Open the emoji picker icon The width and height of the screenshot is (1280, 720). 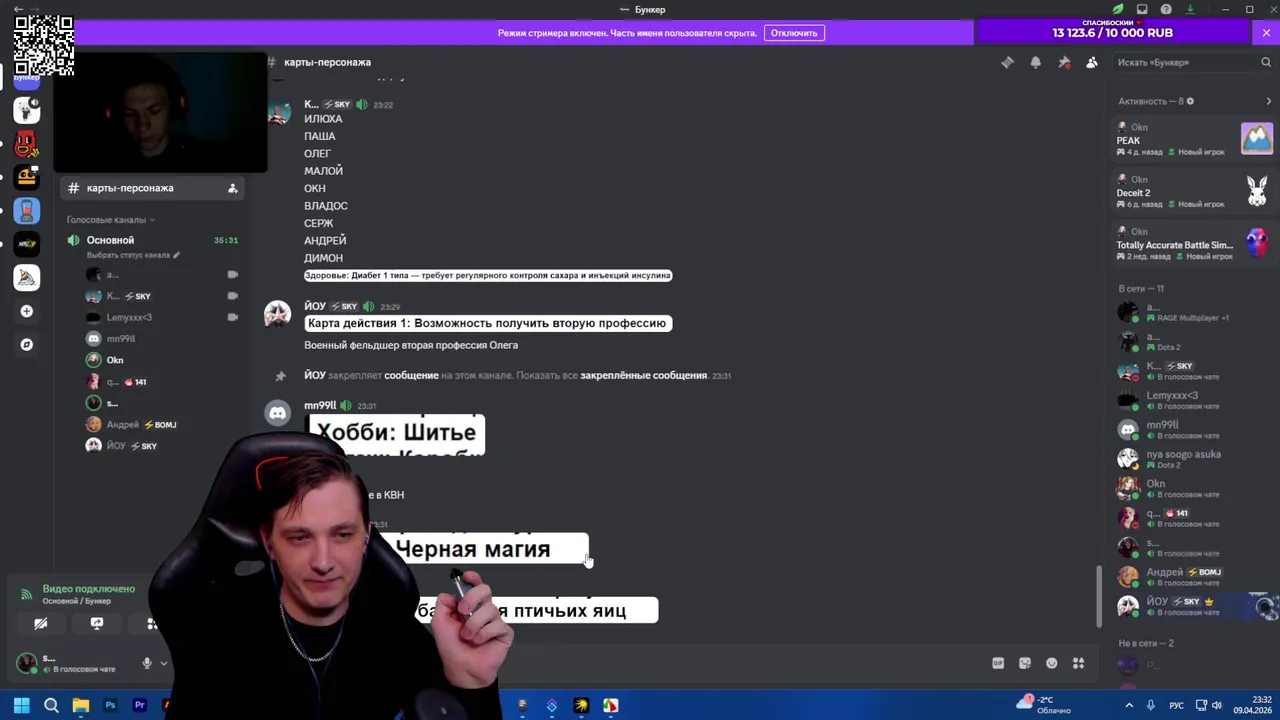click(x=1052, y=663)
